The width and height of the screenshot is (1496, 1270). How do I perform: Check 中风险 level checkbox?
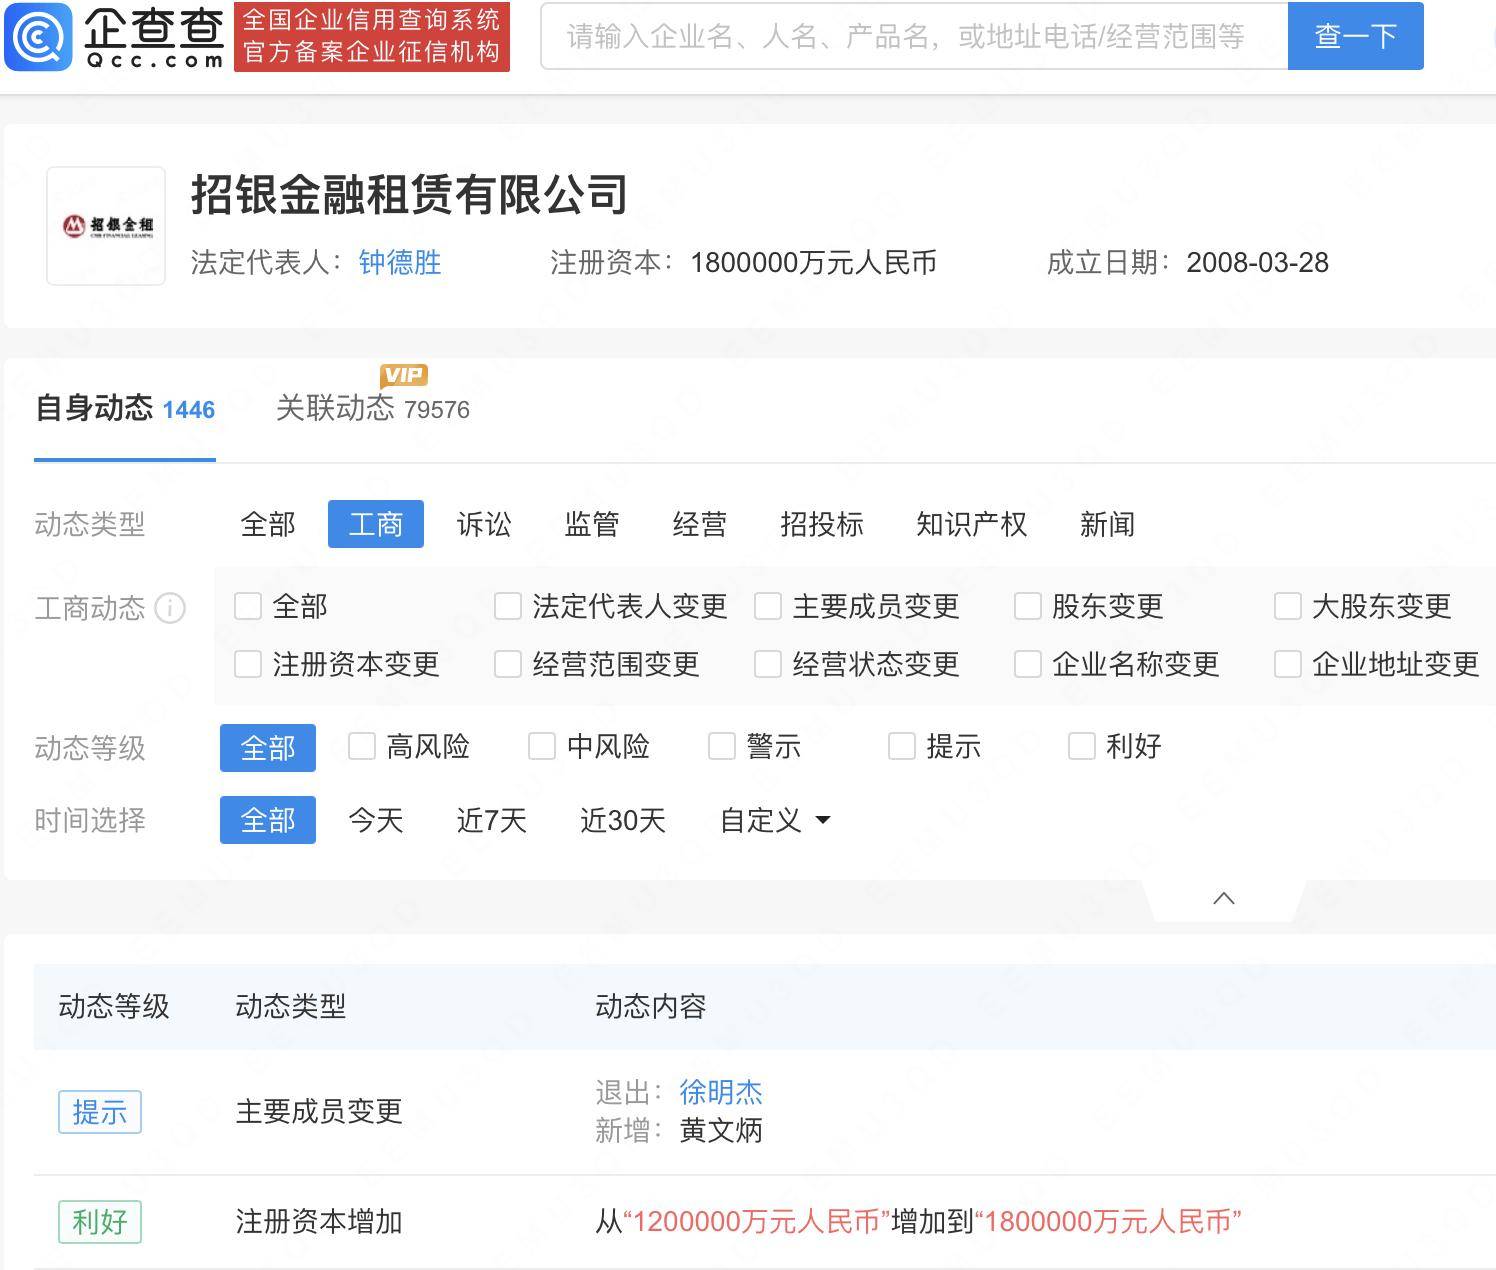[x=542, y=746]
